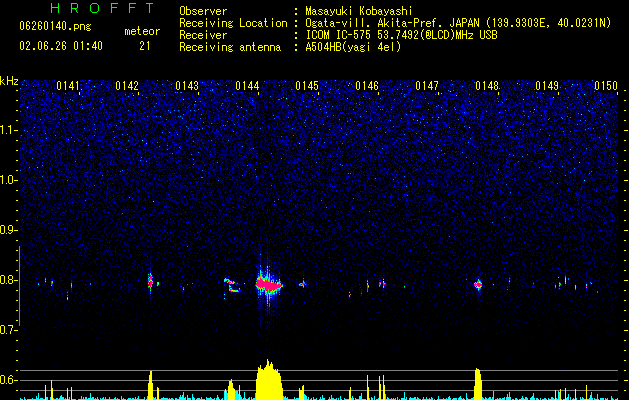Click the 0.7 kHz axis label
Screen dimensions: 629x400
tap(8, 330)
